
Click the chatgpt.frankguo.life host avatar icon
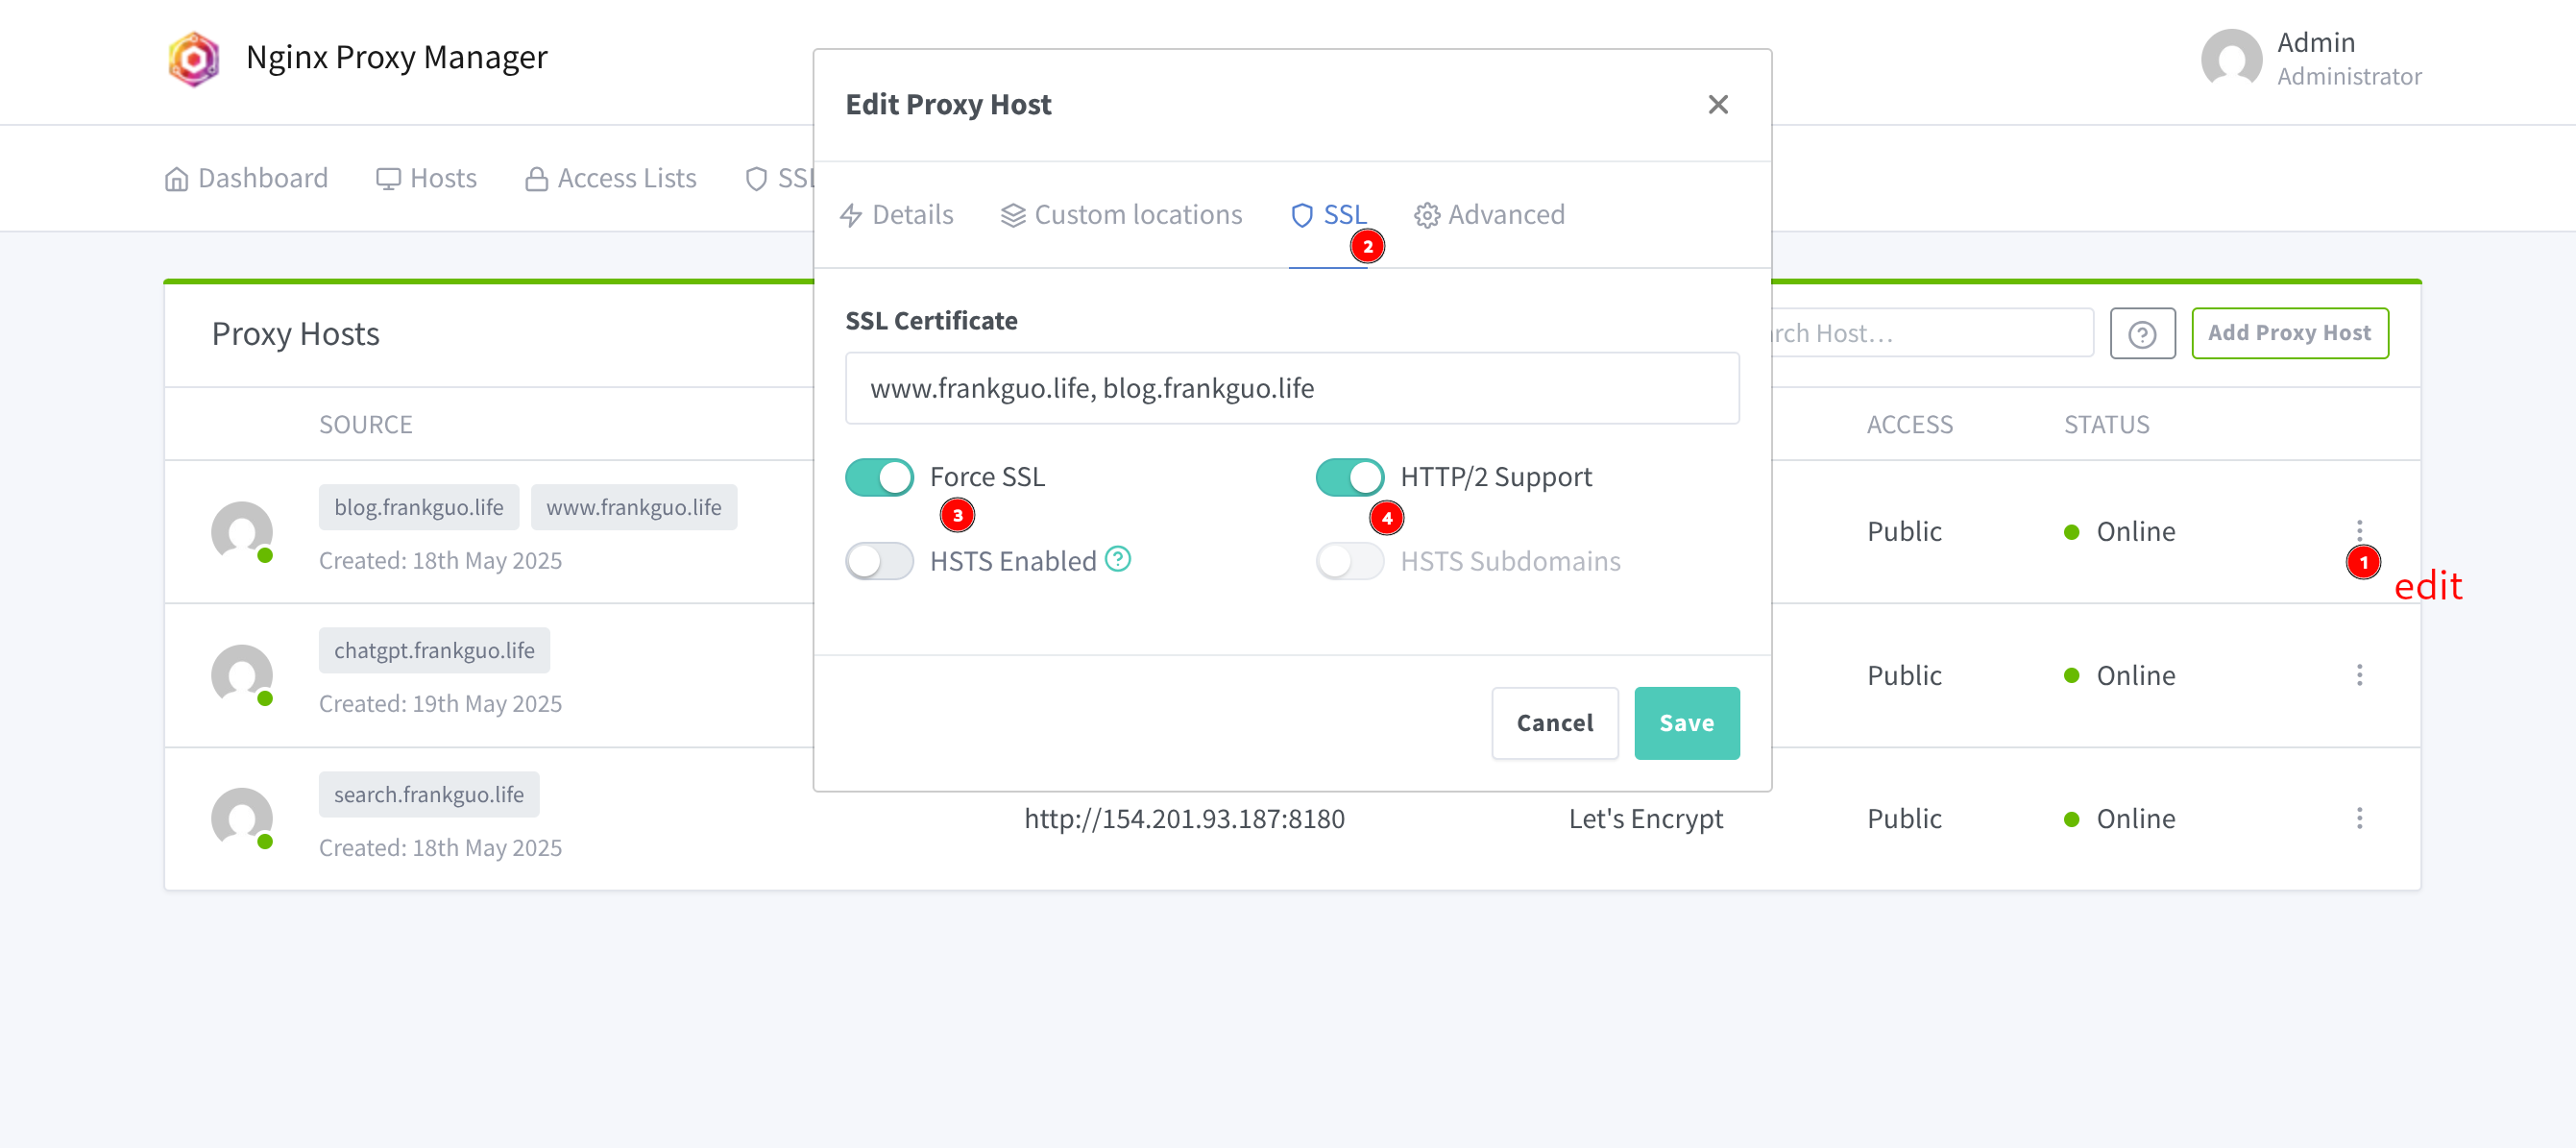(242, 675)
